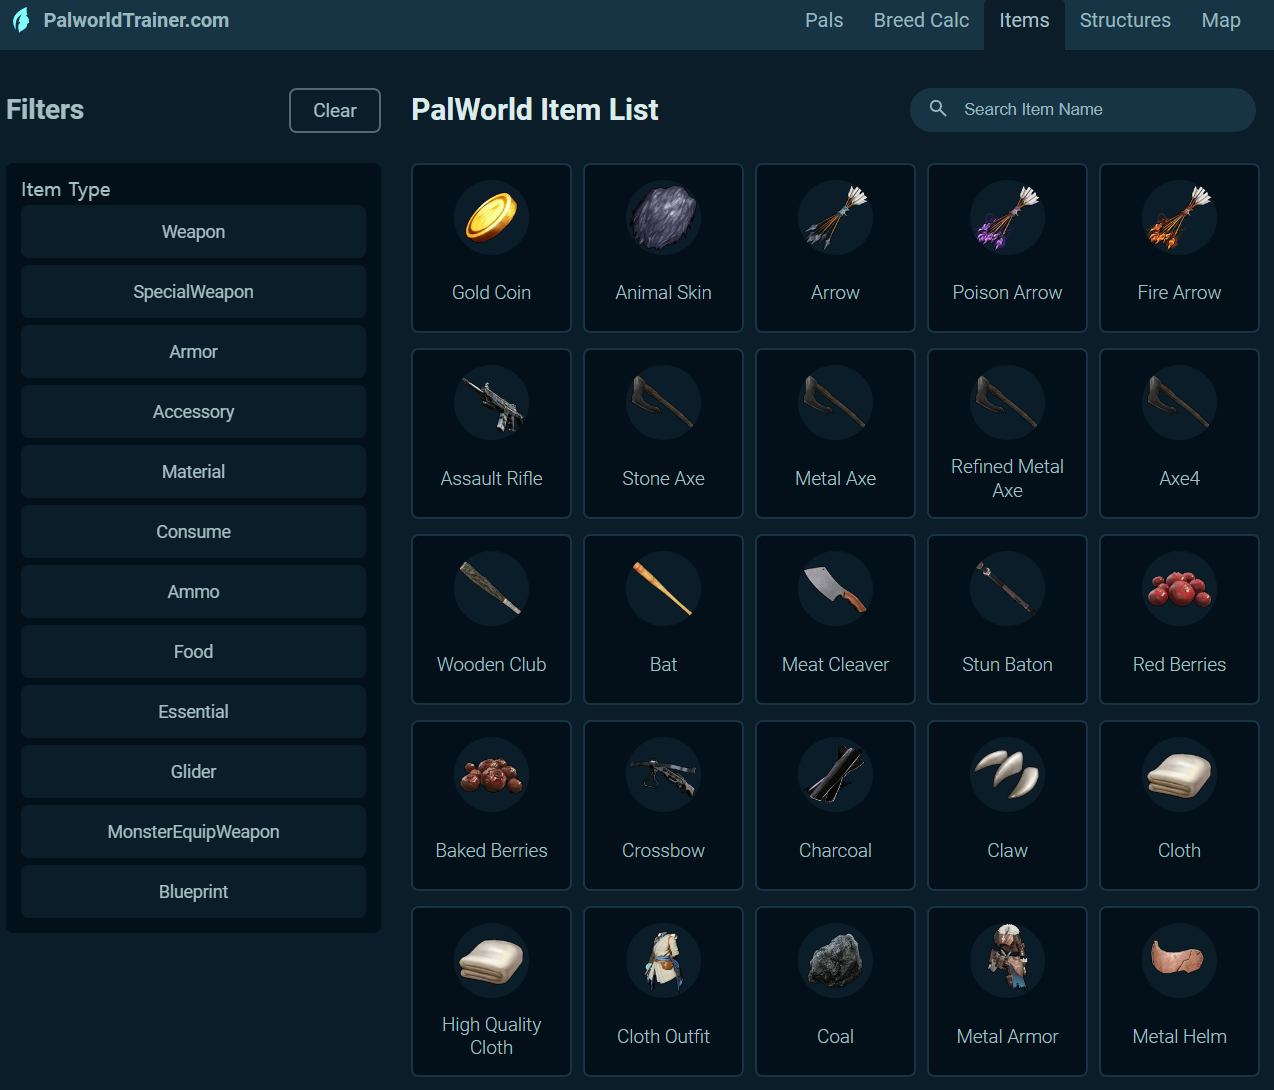Open the Metal Axe item icon
1274x1090 pixels.
pos(835,403)
